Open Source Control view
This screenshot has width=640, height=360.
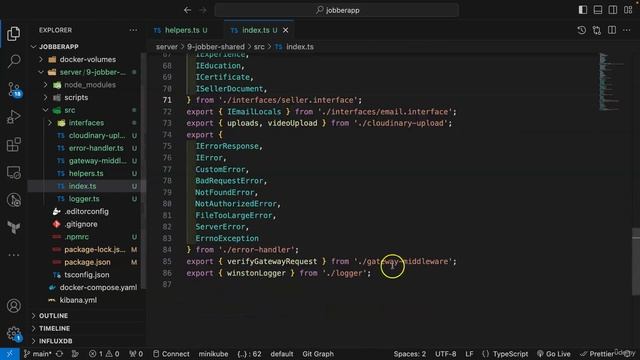(13, 89)
